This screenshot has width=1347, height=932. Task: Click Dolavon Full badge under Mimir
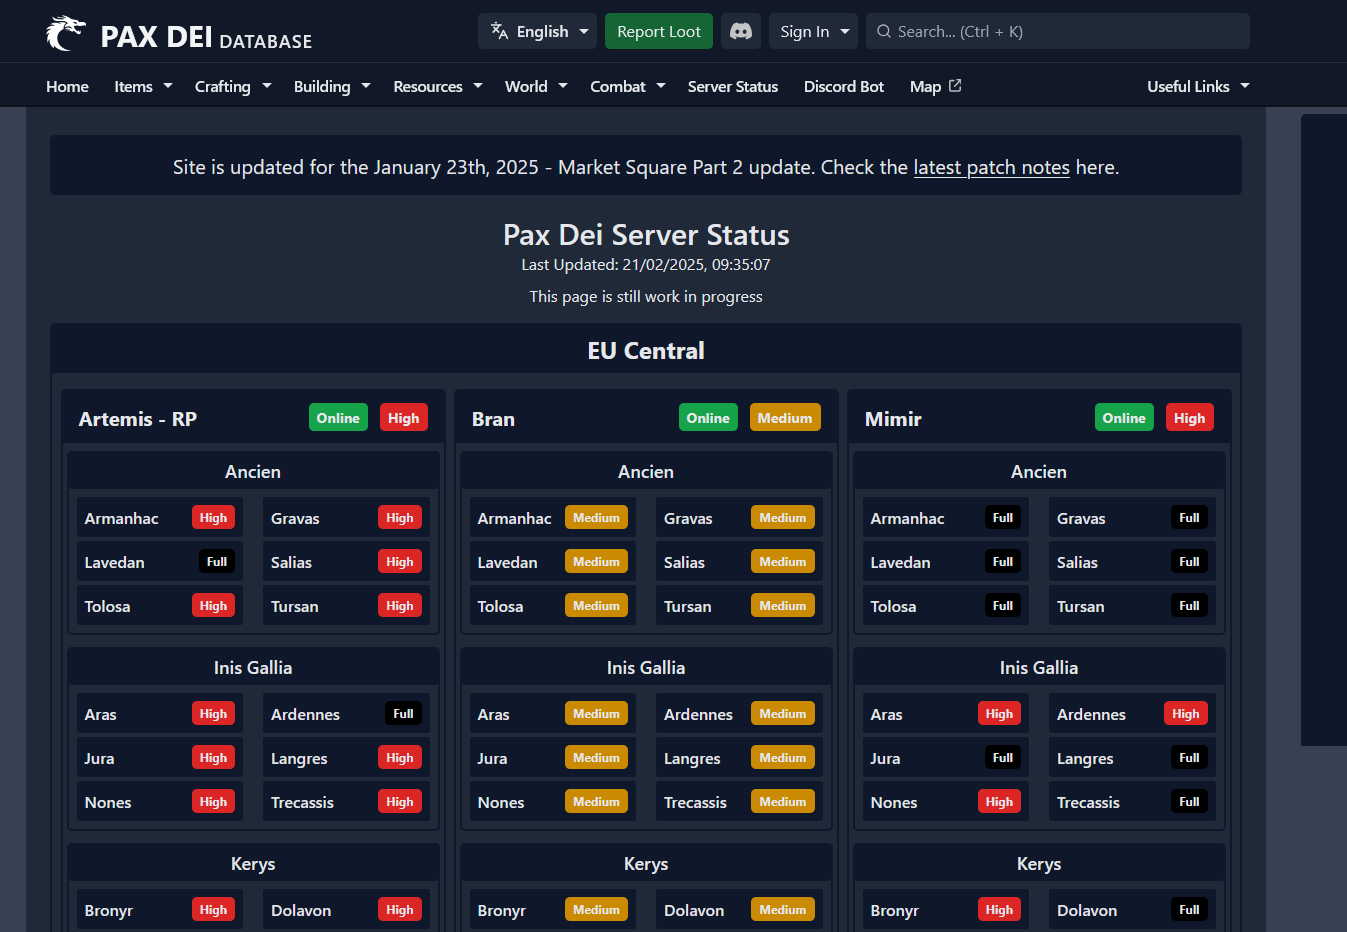click(x=1189, y=910)
